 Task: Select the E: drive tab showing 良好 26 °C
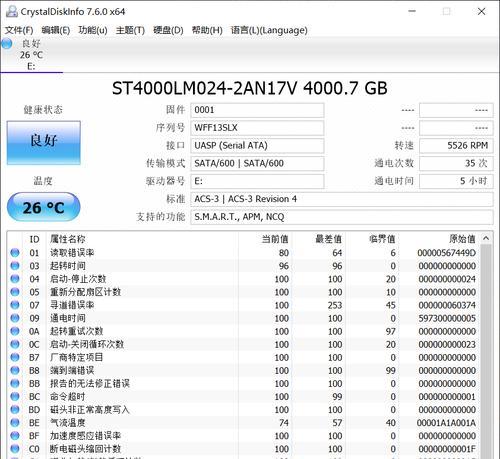pos(31,55)
